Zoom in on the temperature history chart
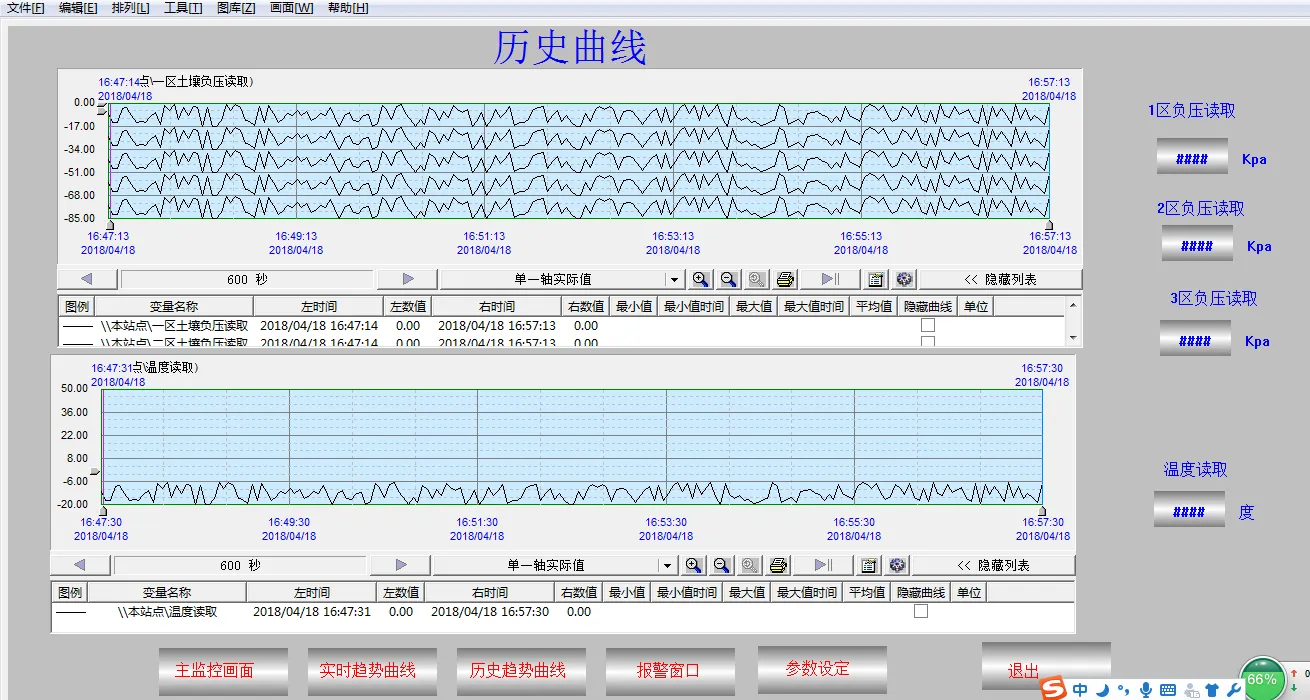 click(x=694, y=565)
